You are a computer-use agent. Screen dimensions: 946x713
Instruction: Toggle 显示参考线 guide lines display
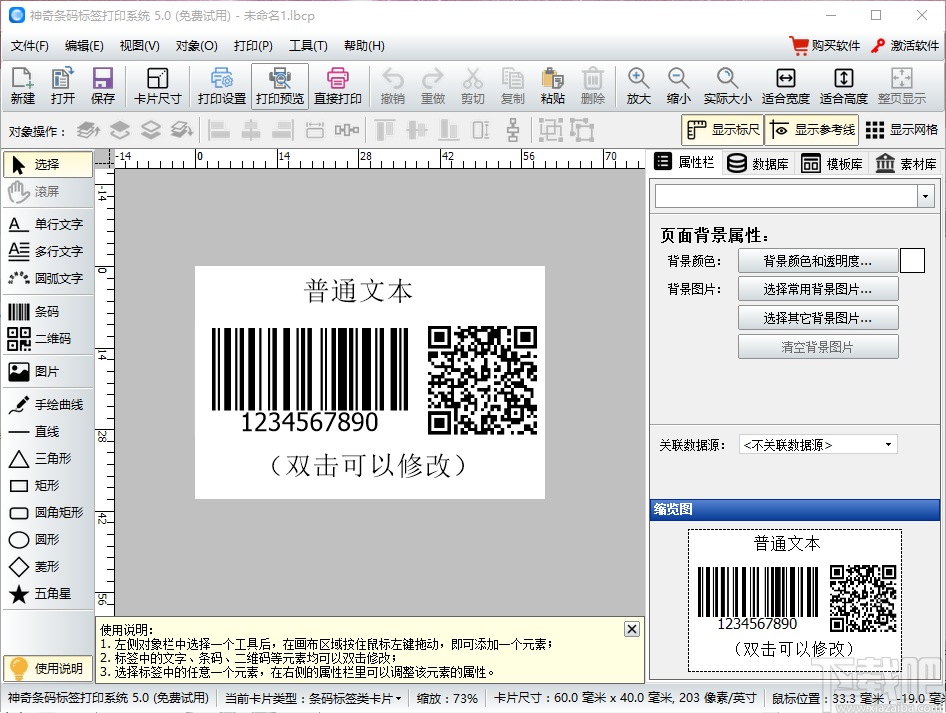813,130
